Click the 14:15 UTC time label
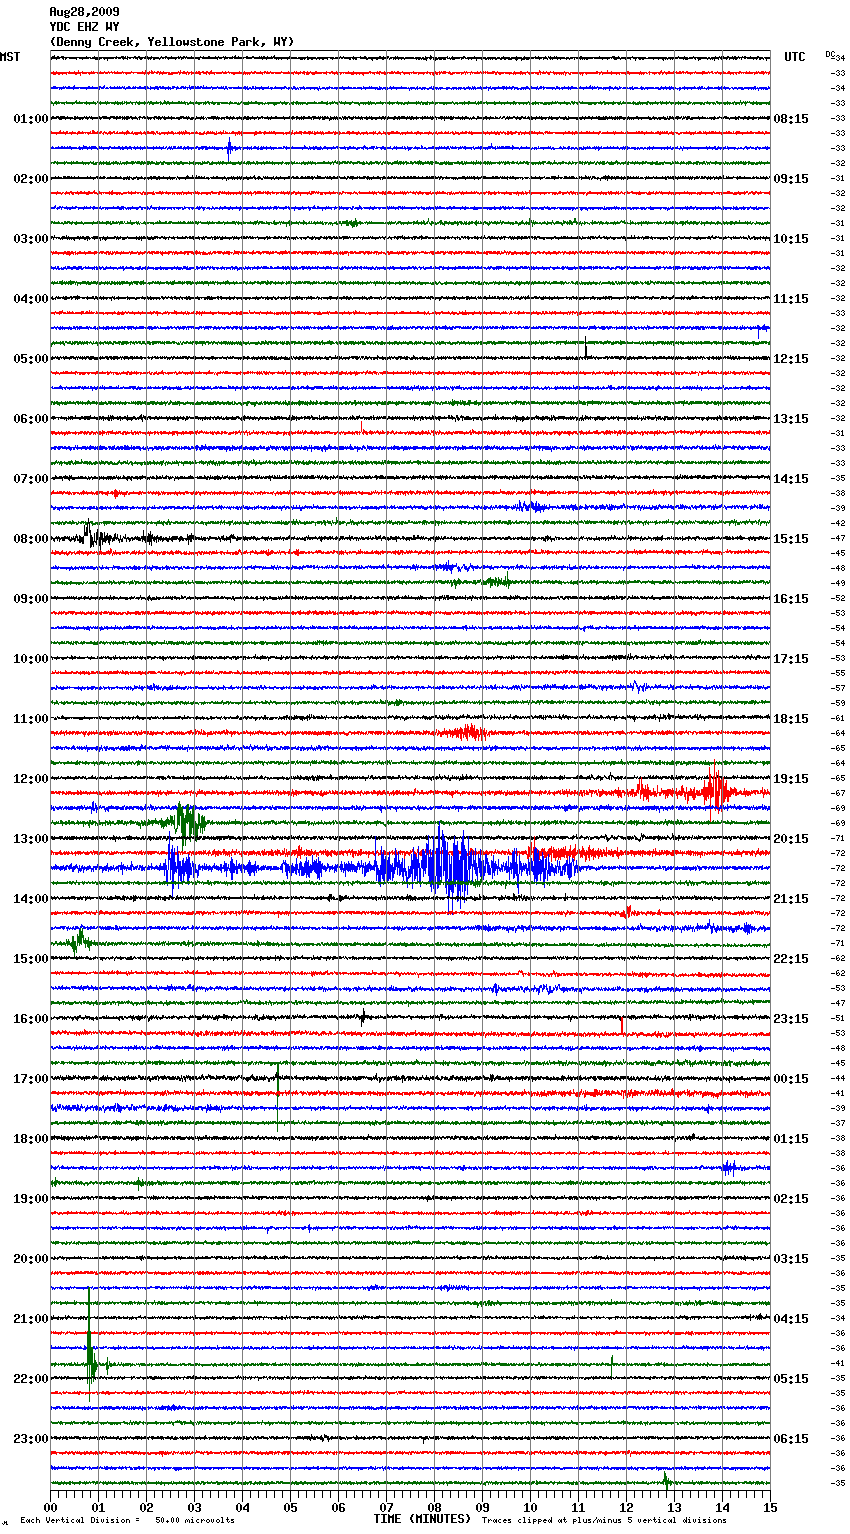 point(791,479)
